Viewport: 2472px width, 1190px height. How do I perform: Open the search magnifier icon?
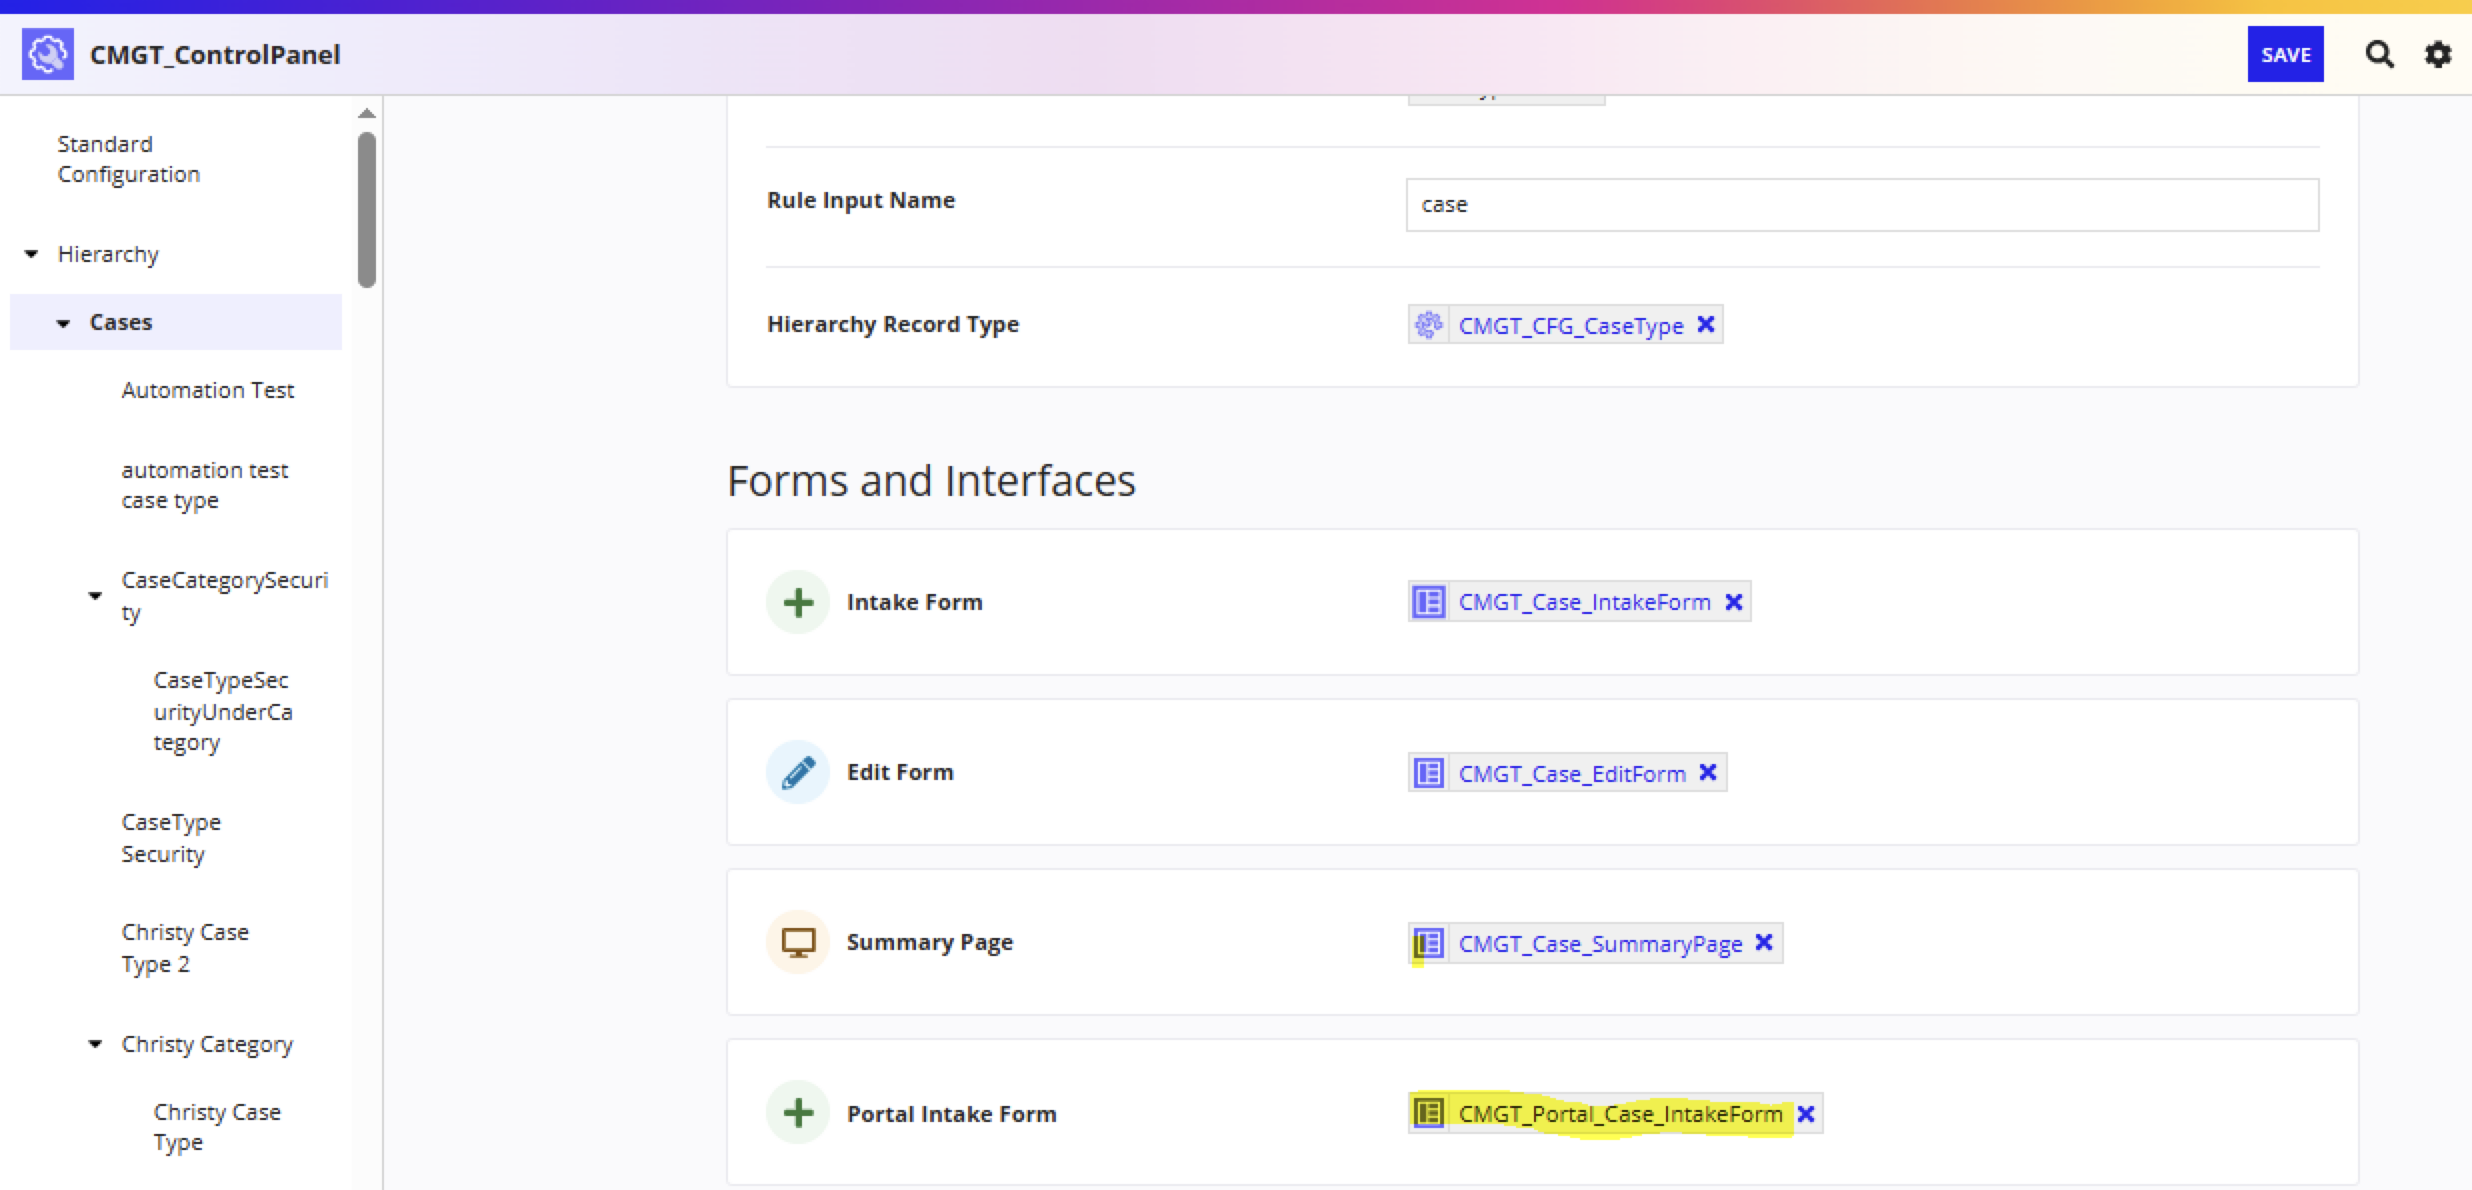pyautogui.click(x=2379, y=54)
